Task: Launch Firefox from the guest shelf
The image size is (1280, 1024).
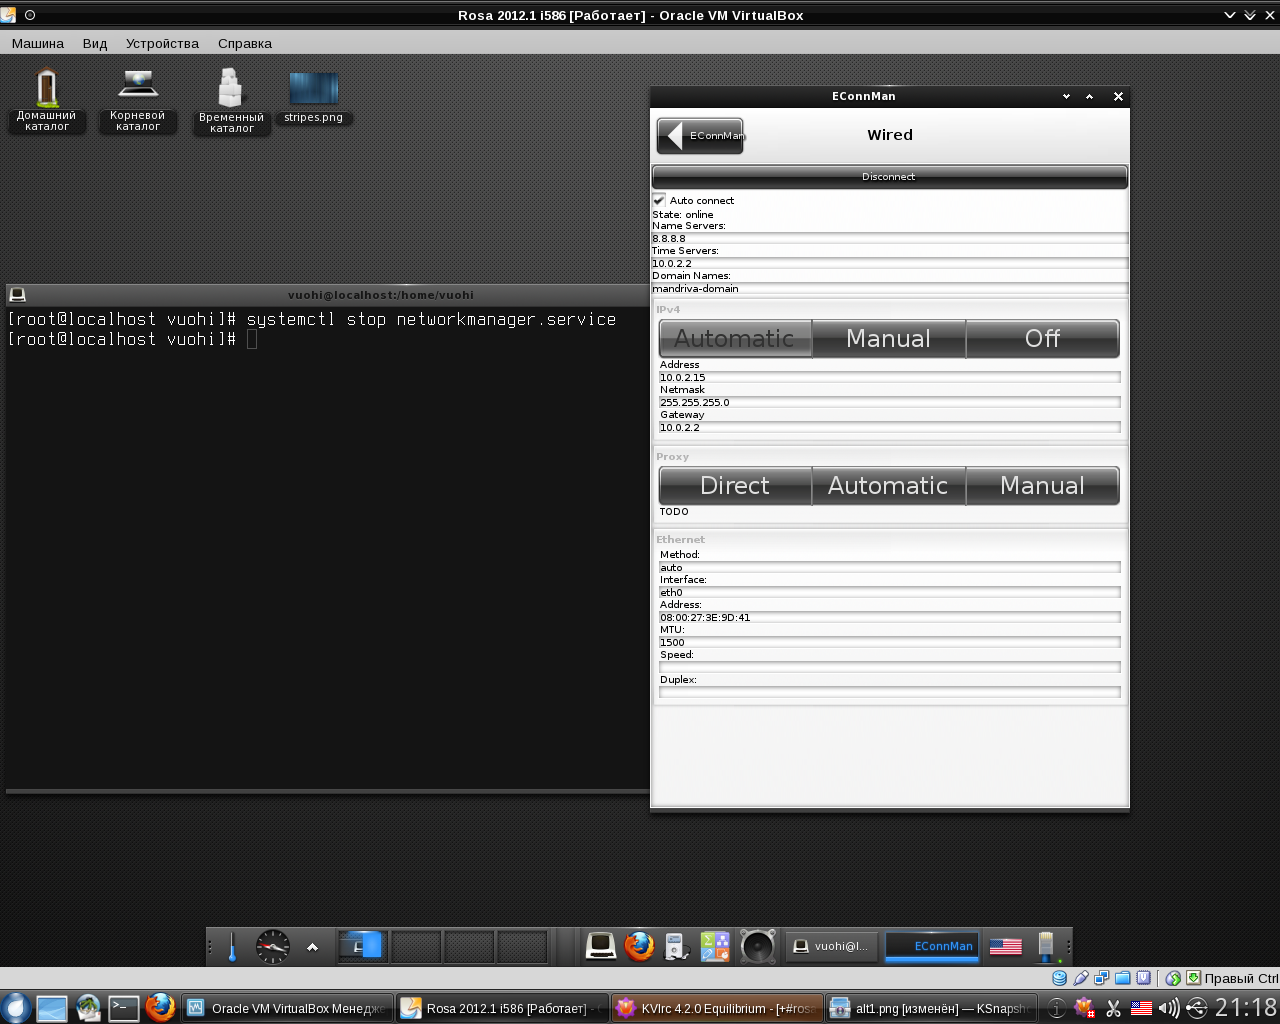Action: coord(640,946)
